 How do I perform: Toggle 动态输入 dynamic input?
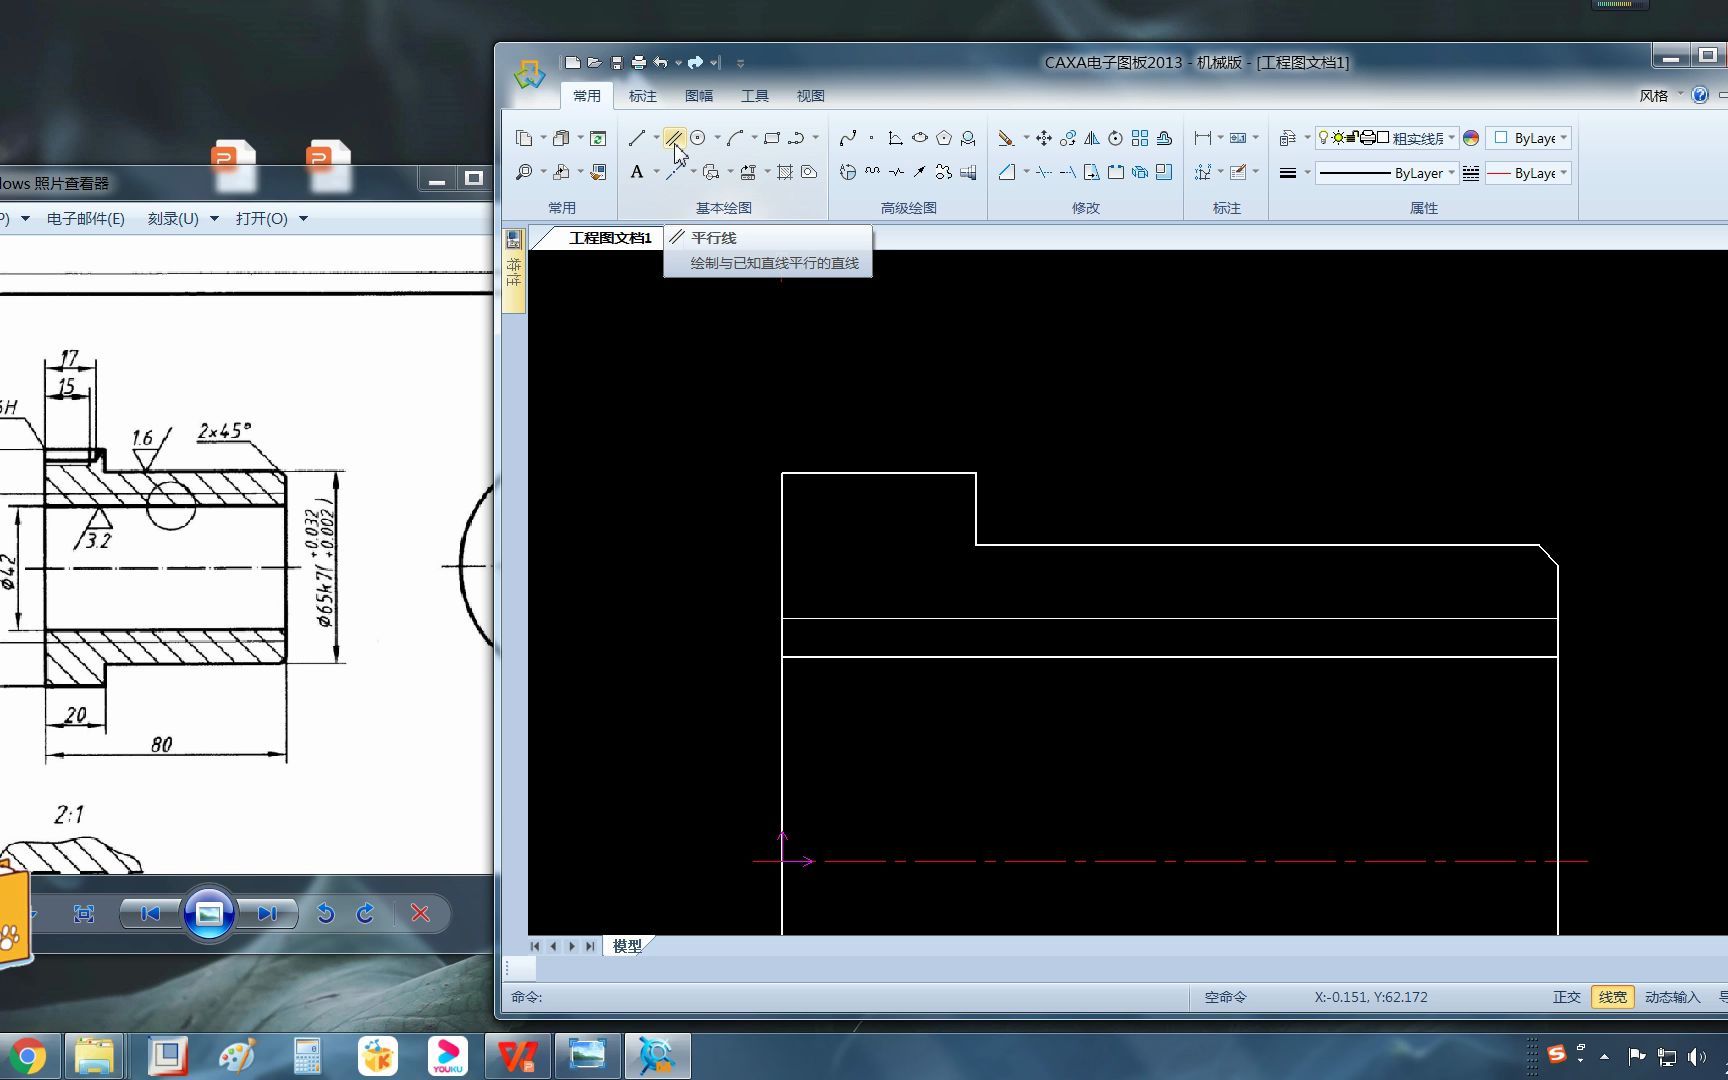pos(1672,997)
